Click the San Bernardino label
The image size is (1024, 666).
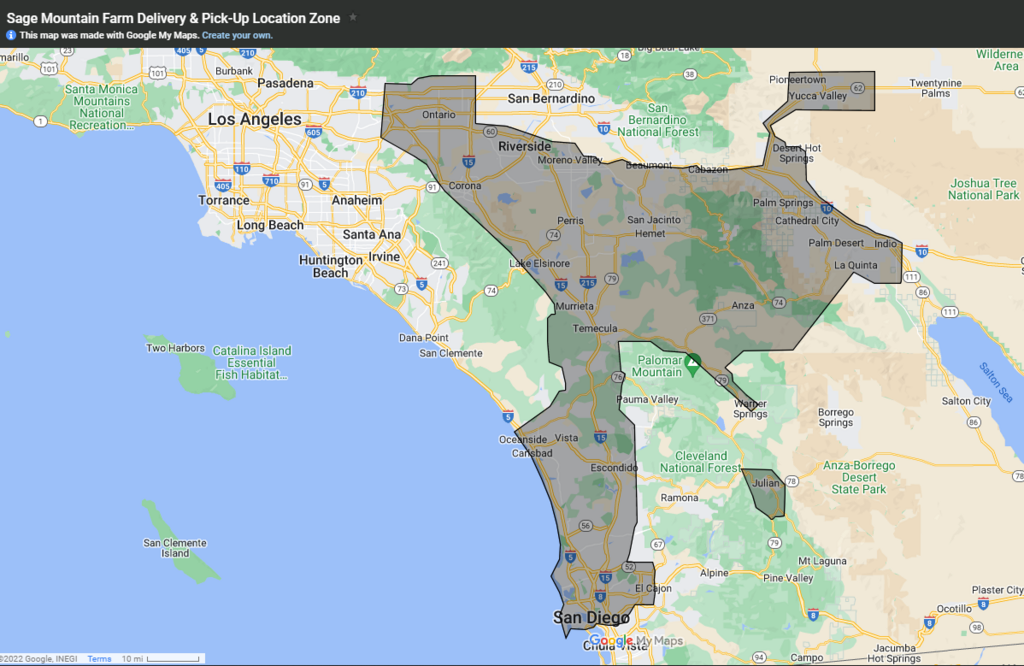[551, 99]
